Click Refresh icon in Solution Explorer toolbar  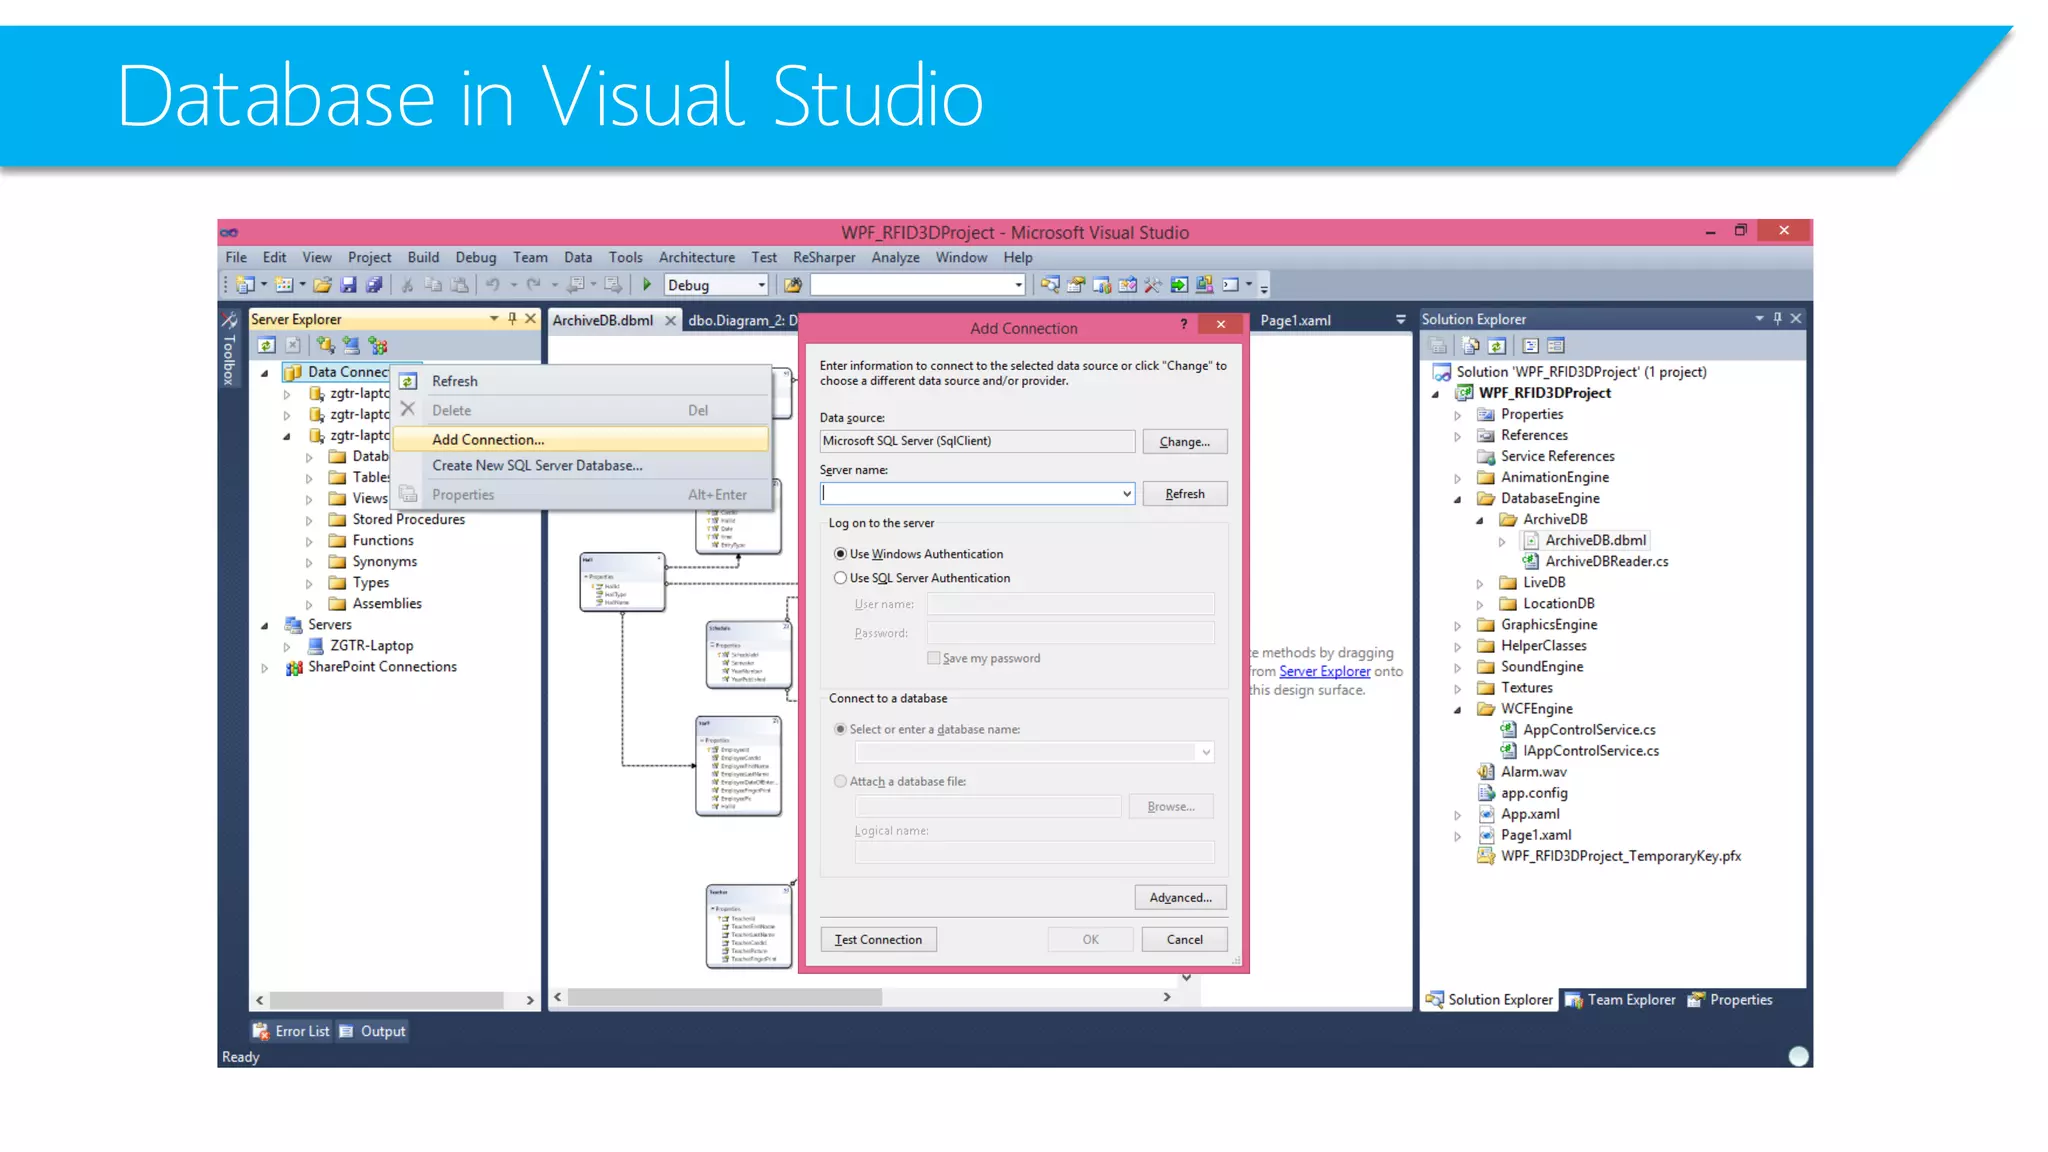[x=1496, y=346]
